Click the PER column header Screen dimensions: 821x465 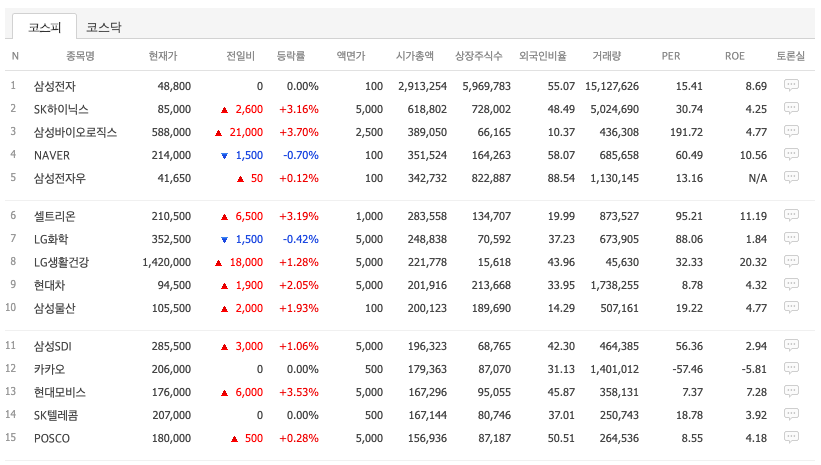(x=671, y=56)
